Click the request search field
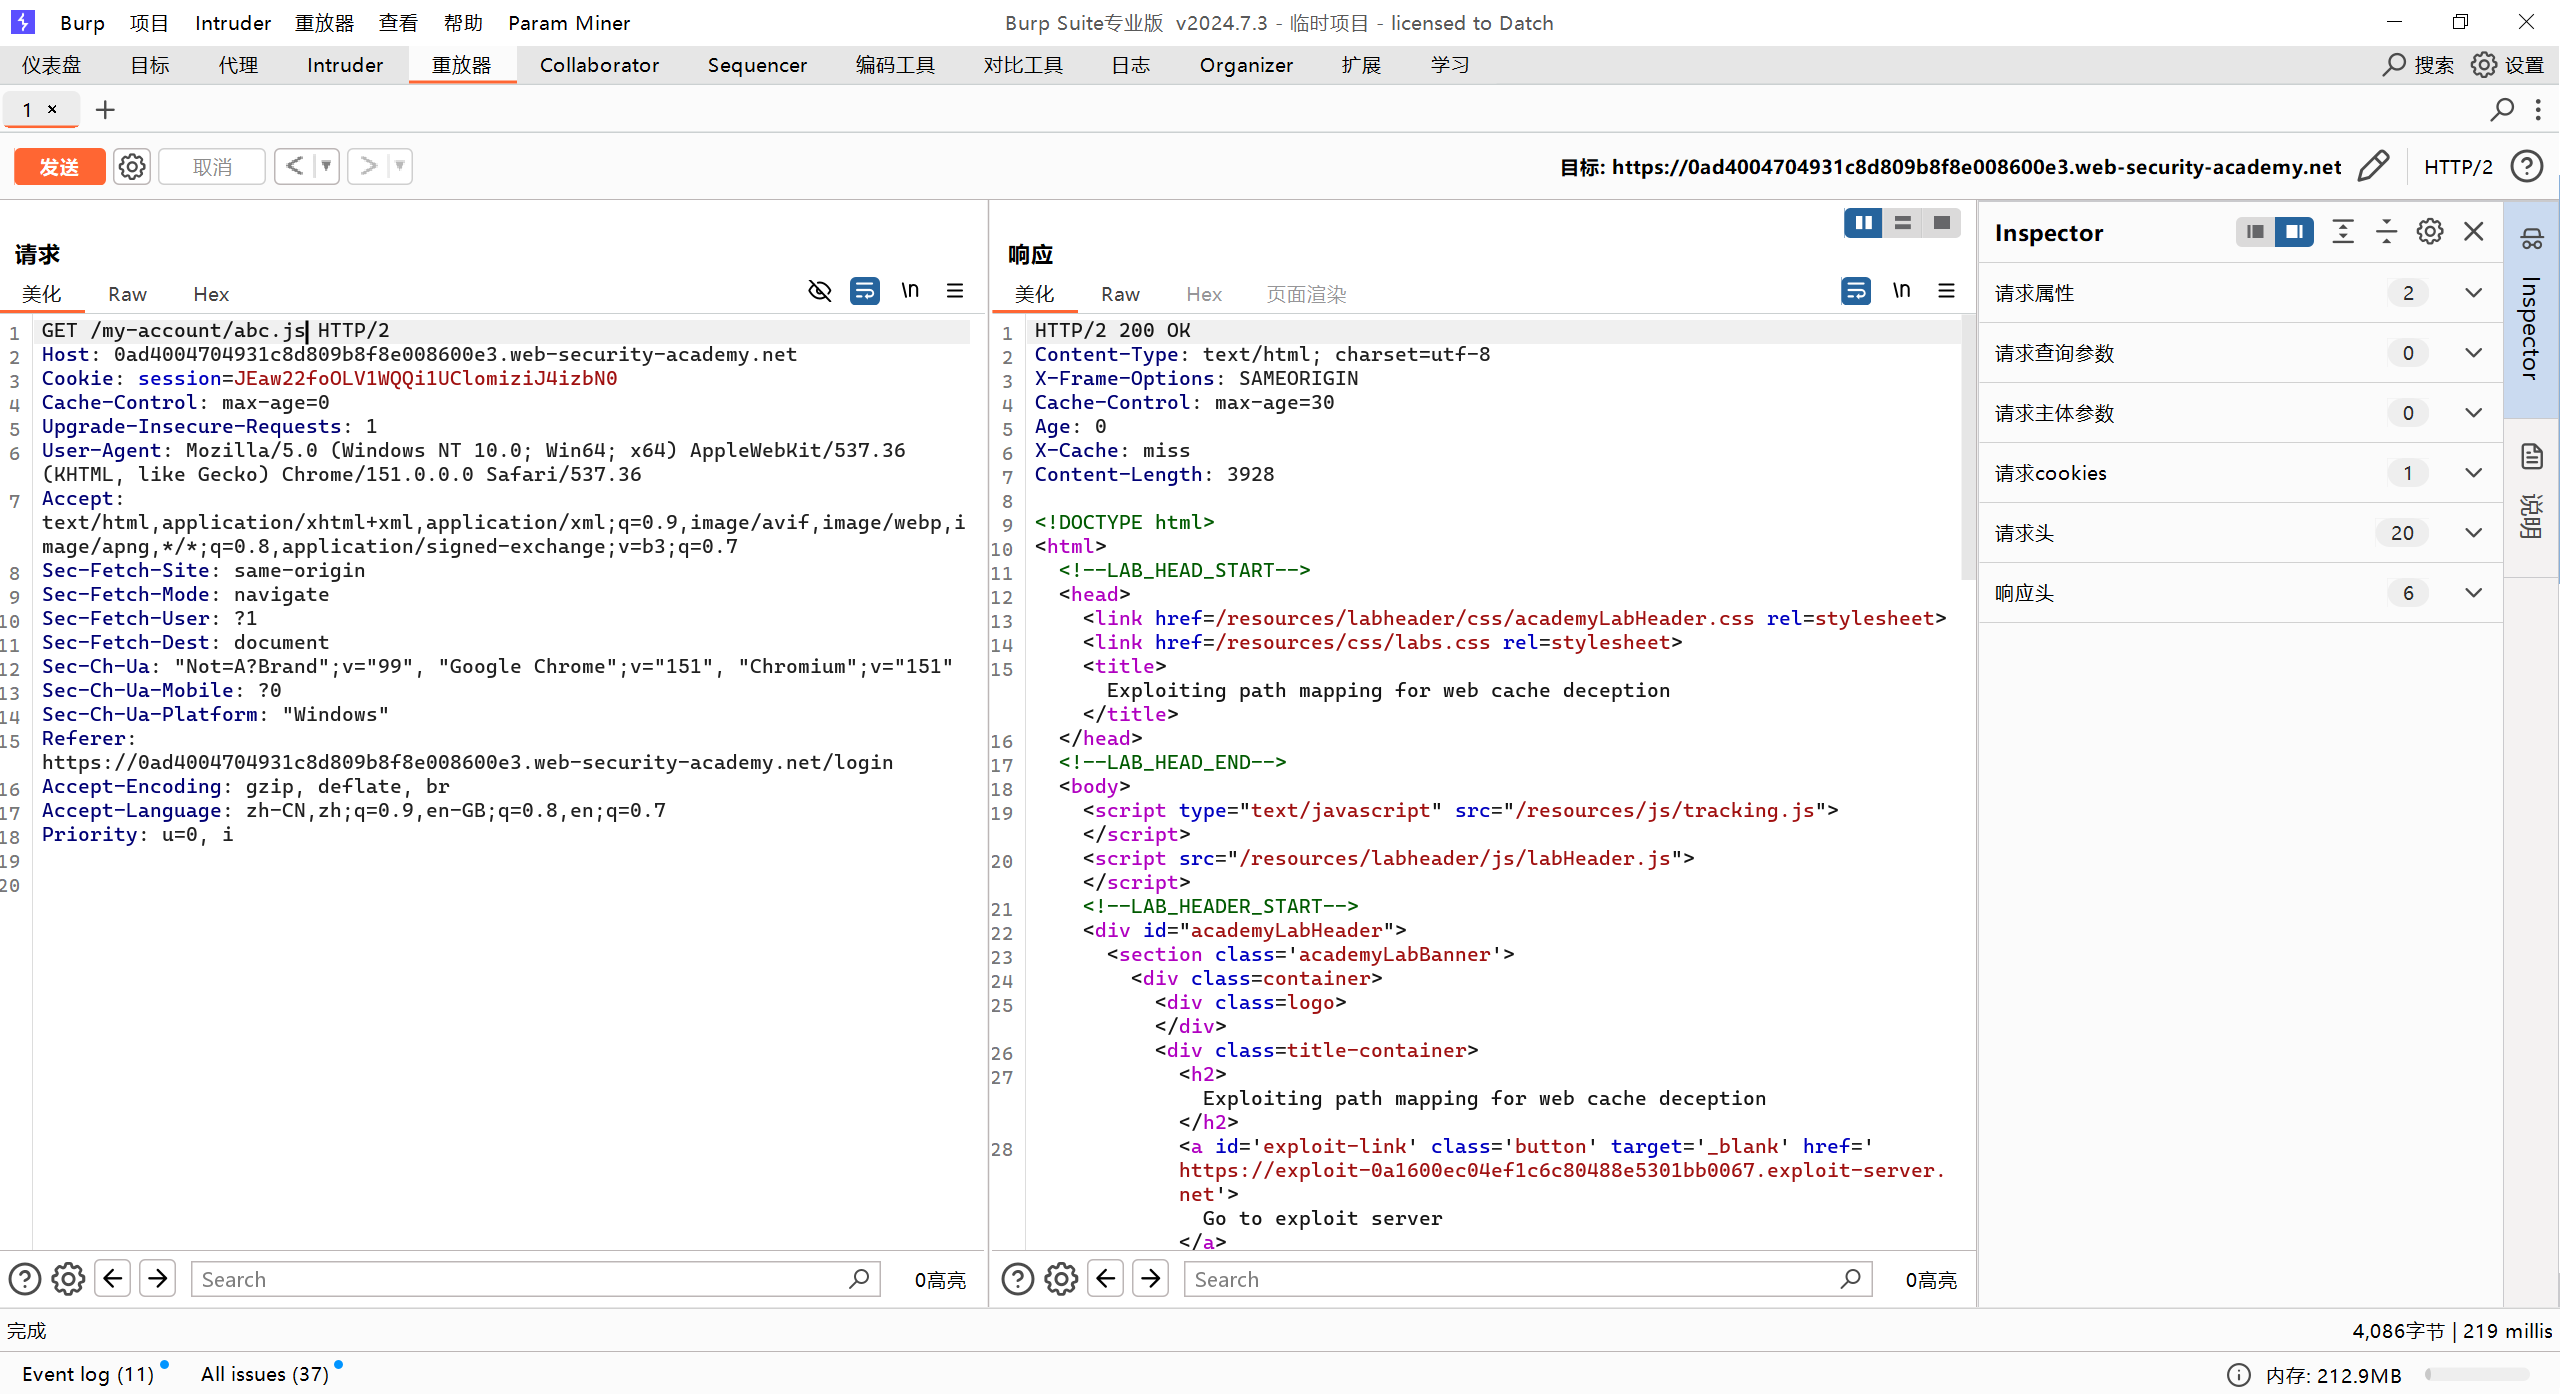2560x1394 pixels. pos(535,1279)
